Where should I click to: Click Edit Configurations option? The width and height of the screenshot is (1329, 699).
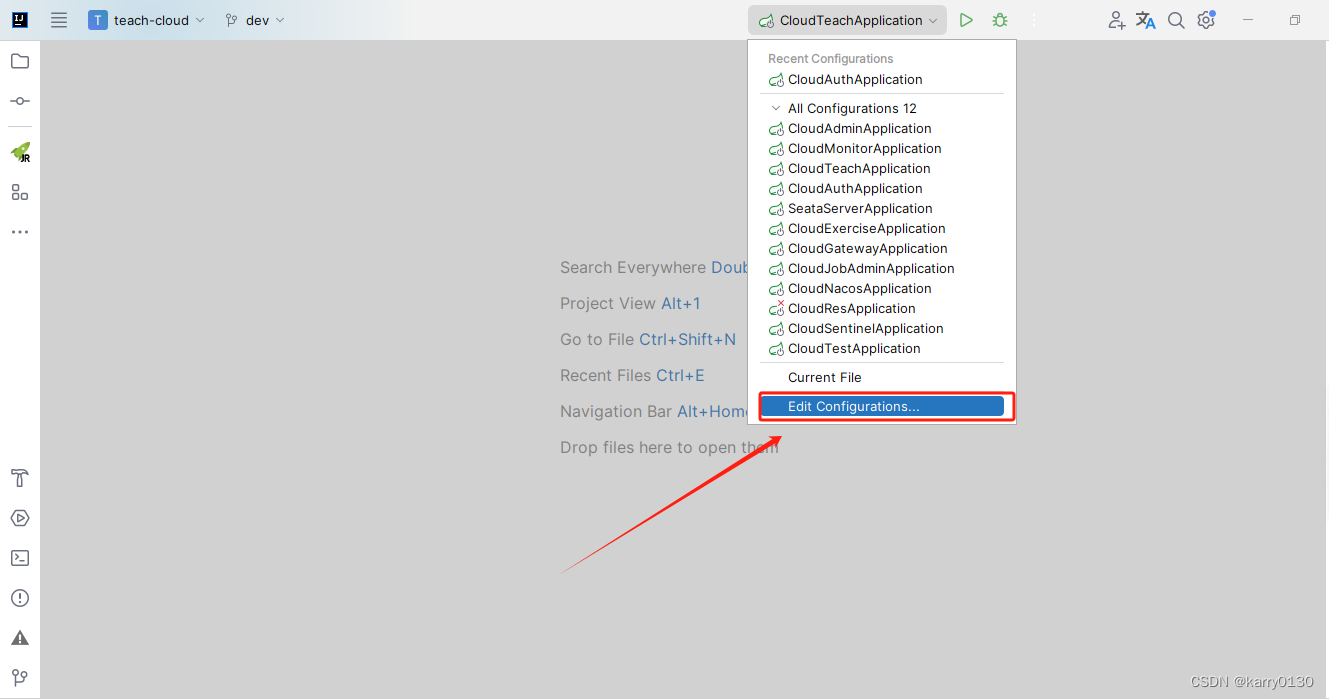click(881, 406)
